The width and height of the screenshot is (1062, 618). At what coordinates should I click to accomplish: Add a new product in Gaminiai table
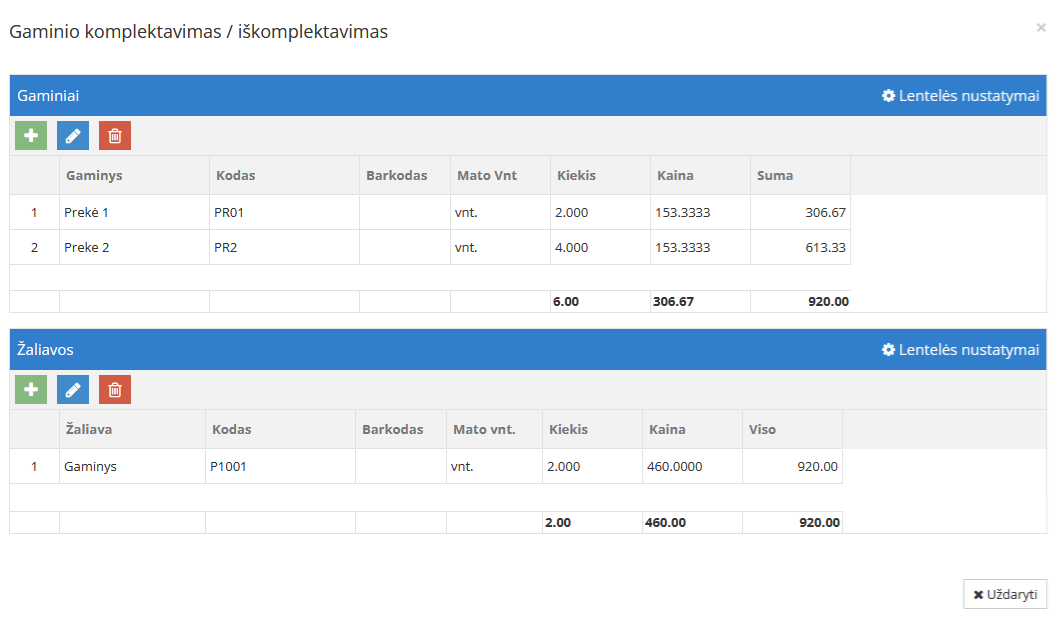[x=31, y=136]
